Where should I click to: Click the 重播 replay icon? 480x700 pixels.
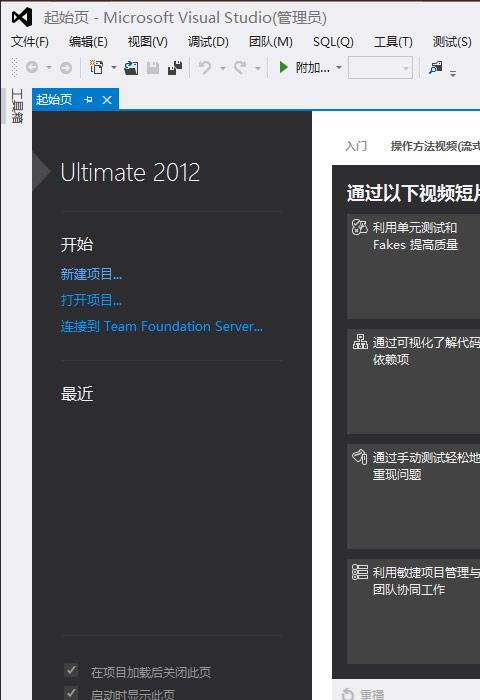point(347,694)
